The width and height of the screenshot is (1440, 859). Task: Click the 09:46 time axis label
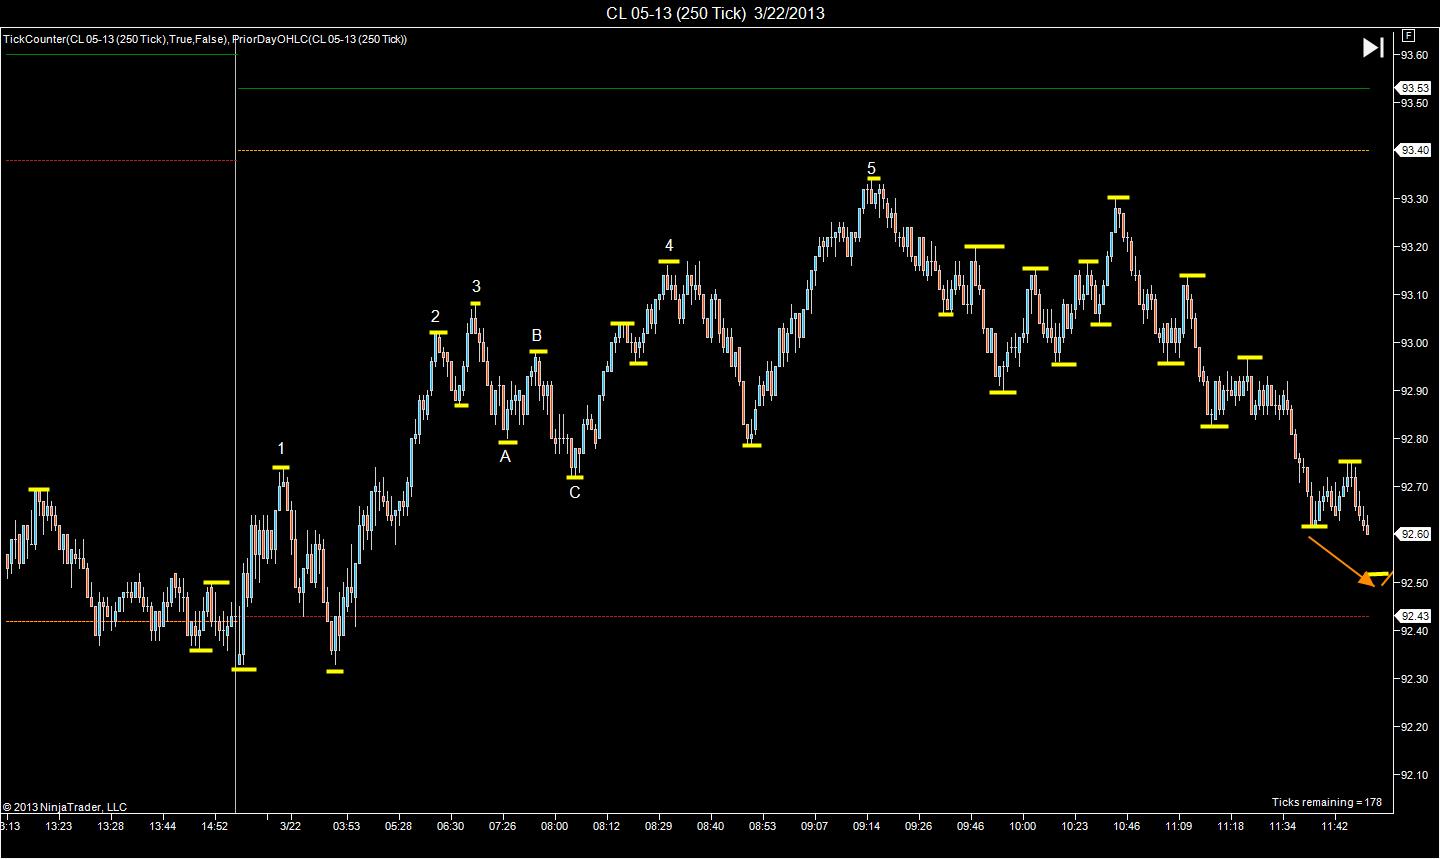tap(970, 826)
